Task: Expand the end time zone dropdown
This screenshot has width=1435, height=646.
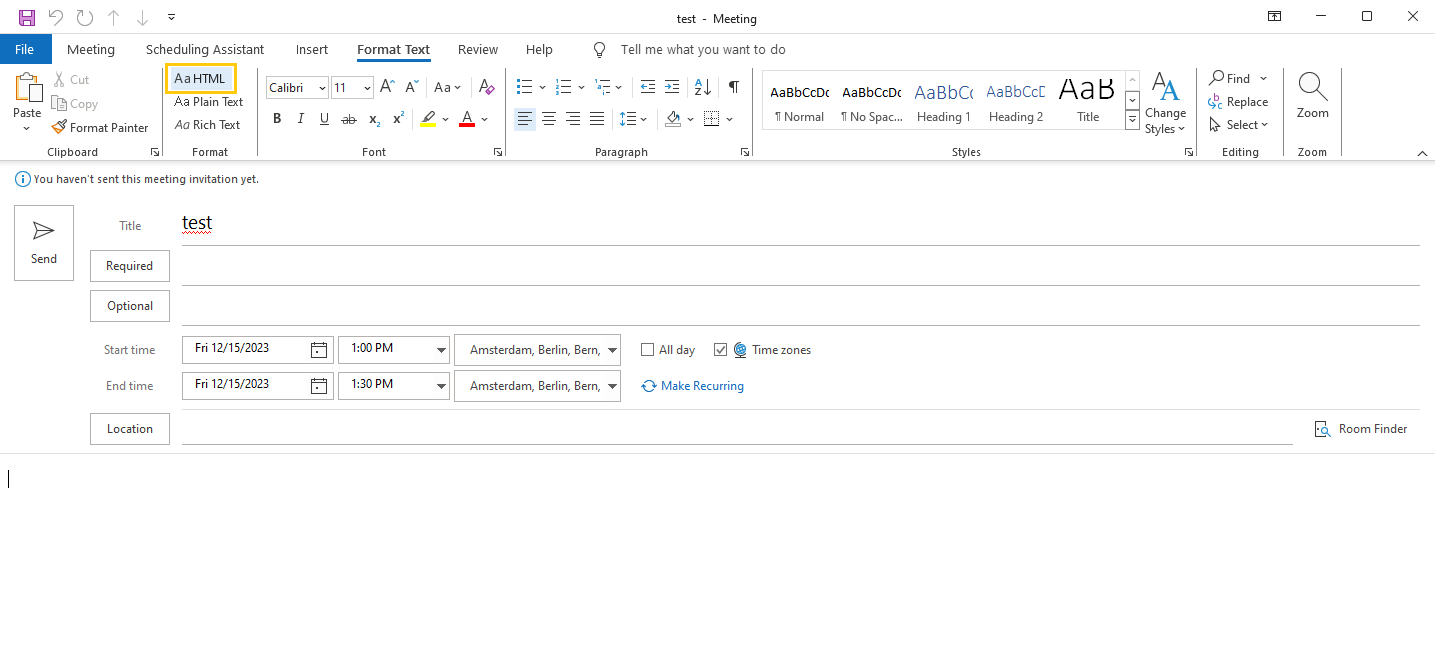Action: (x=612, y=386)
